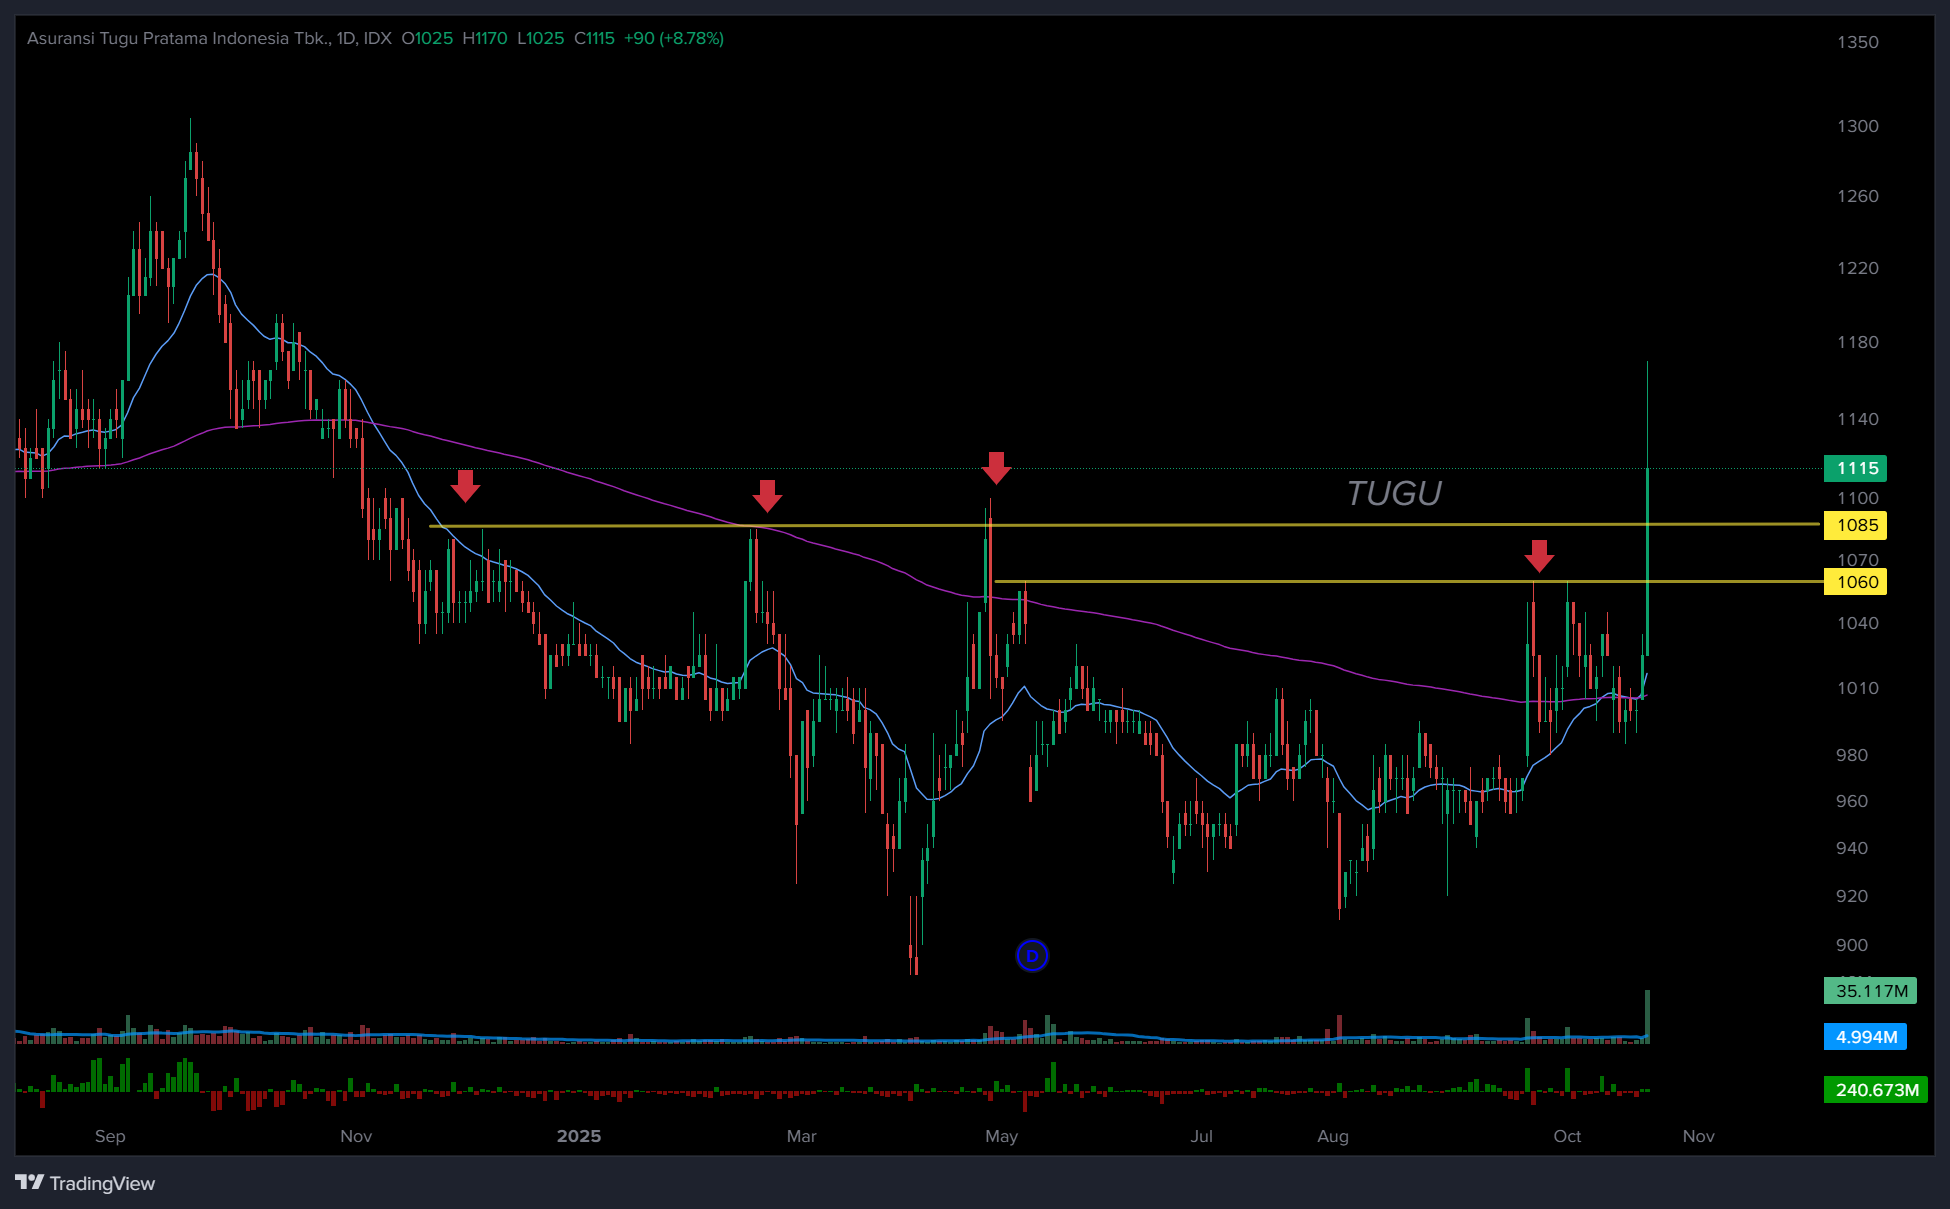Screen dimensions: 1950x1209
Task: Select red arrow above the May peak
Action: 996,468
